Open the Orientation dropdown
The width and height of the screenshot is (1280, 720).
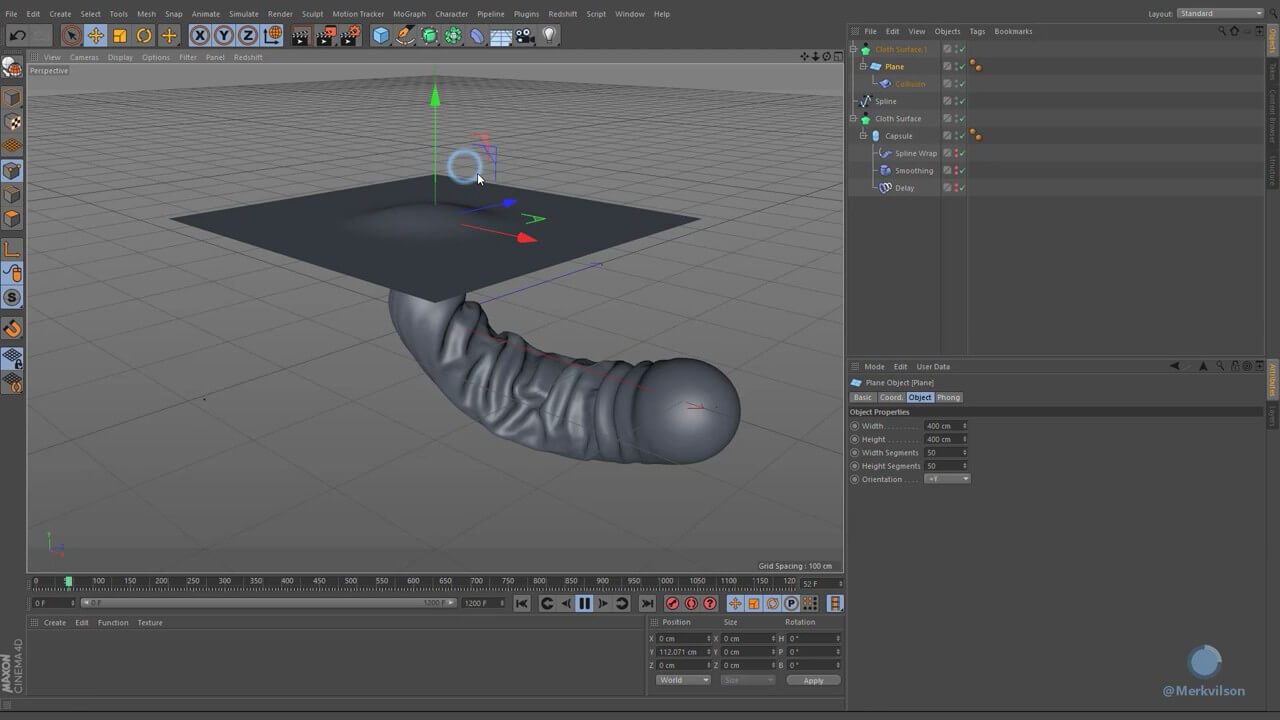click(947, 479)
